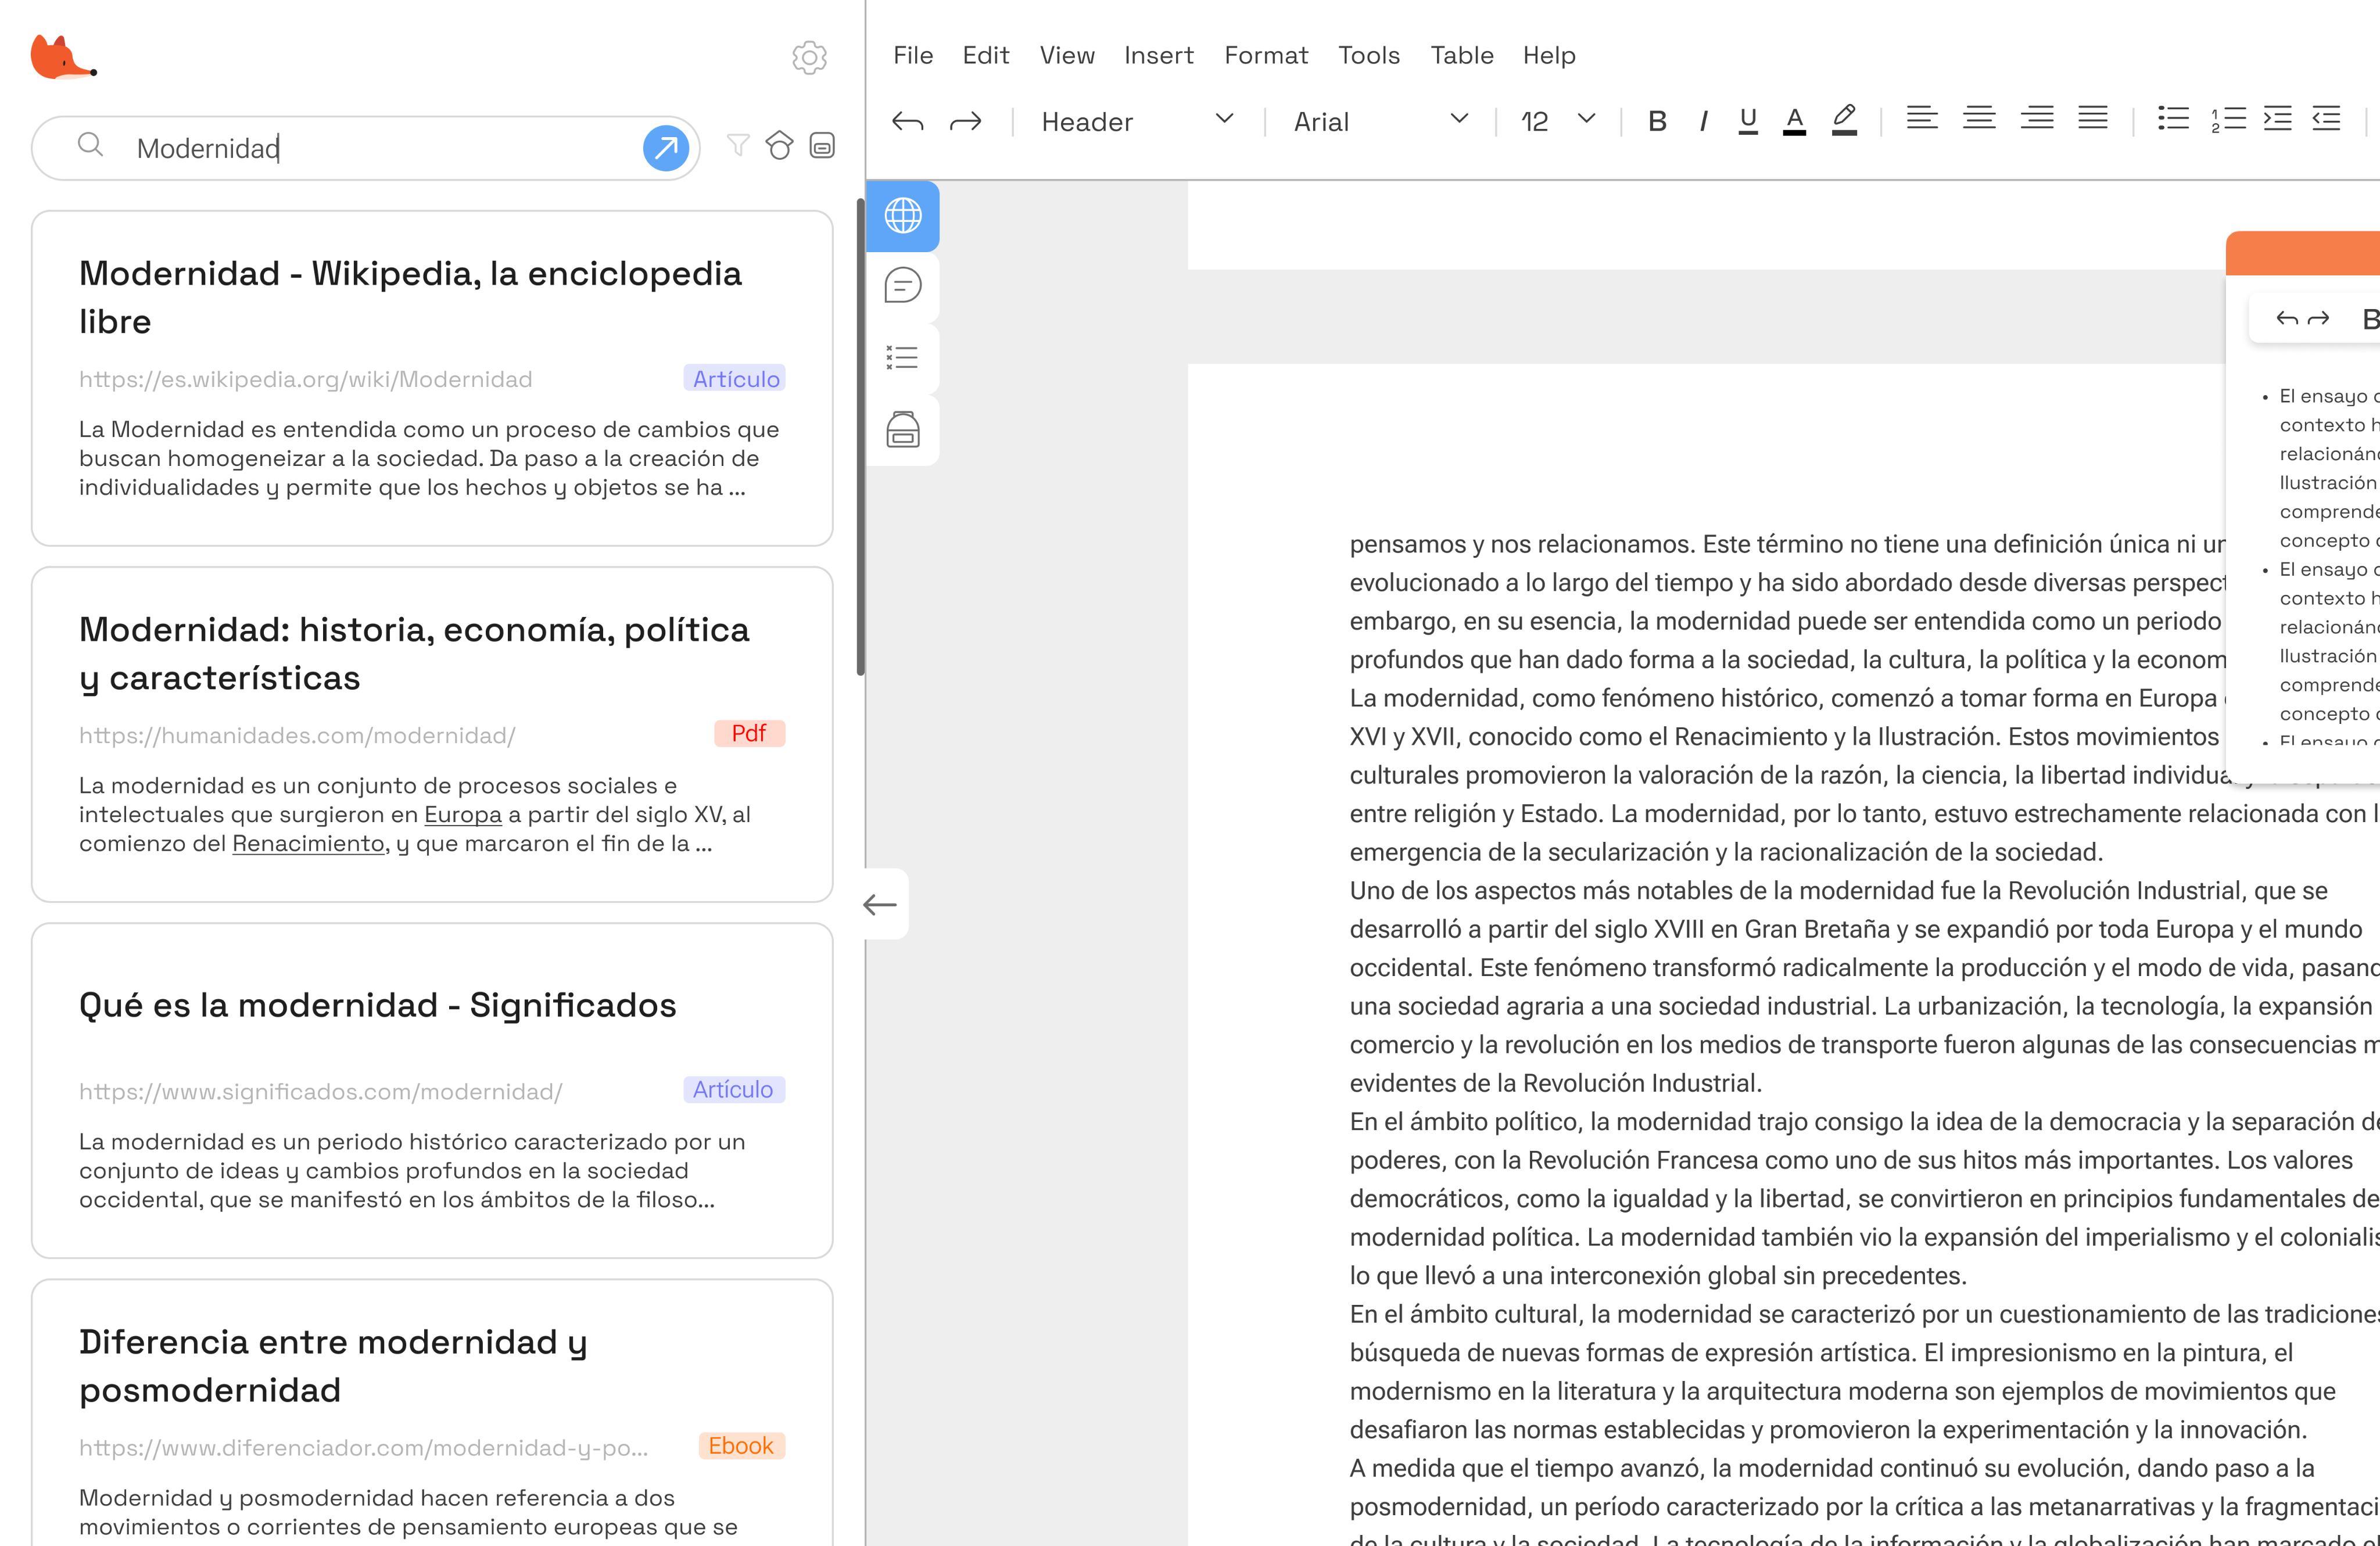The image size is (2380, 1546).
Task: Open the Arial font dropdown
Action: [x=1380, y=122]
